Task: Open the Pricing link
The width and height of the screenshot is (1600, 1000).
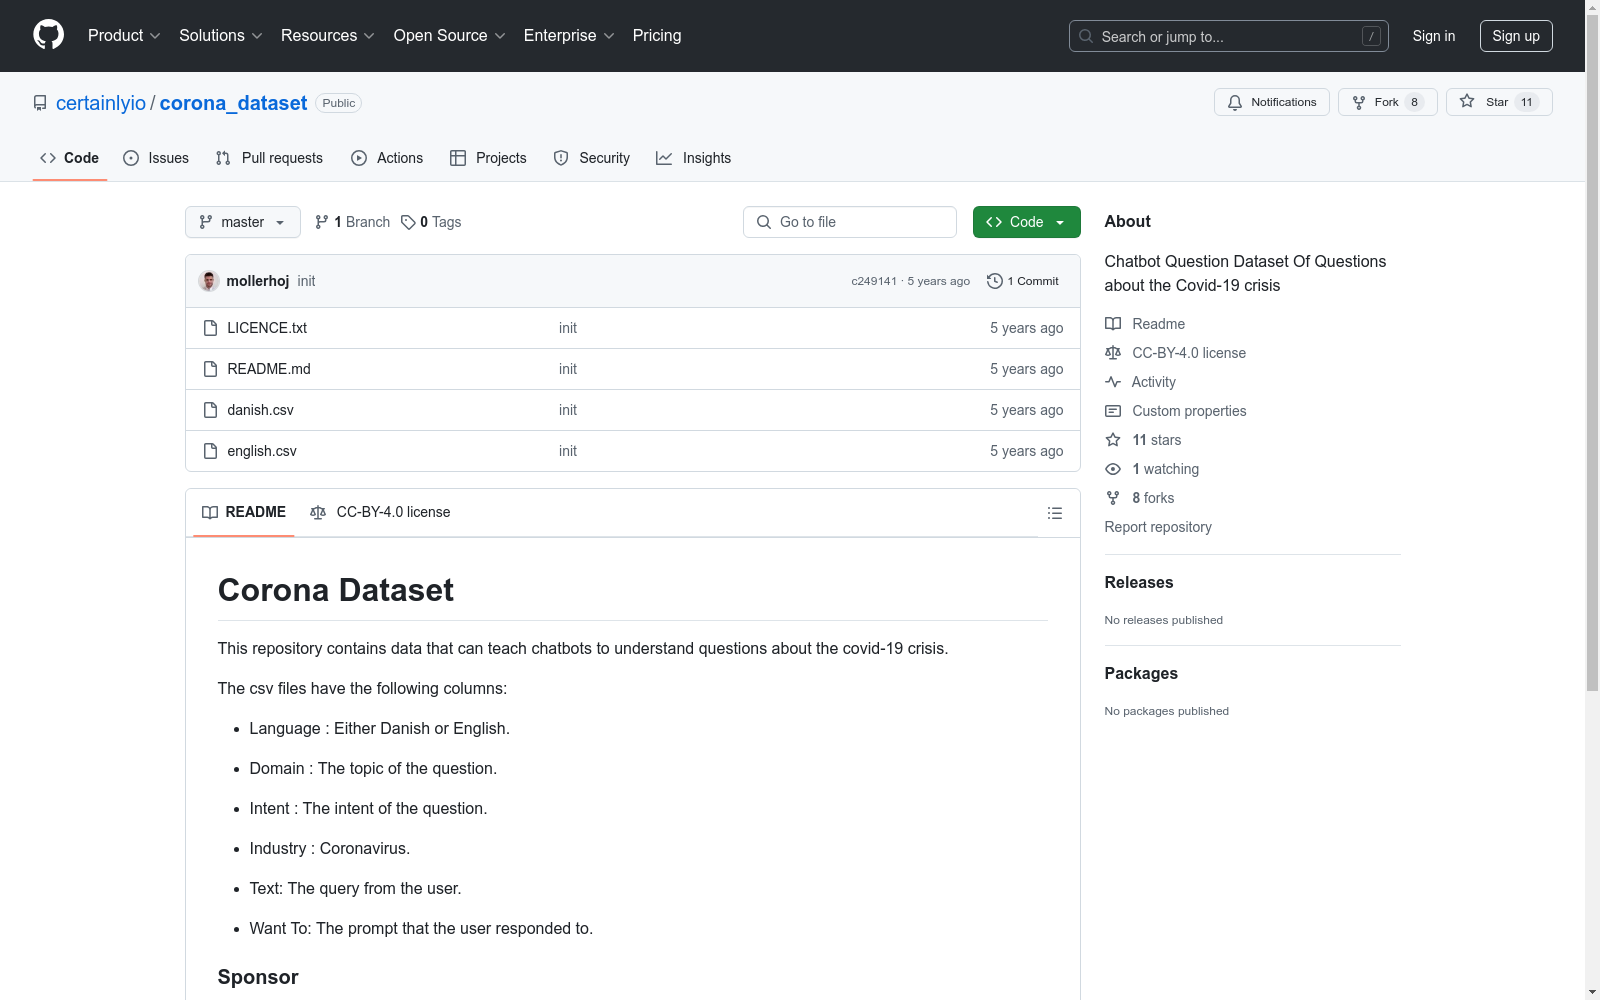Action: 657,35
